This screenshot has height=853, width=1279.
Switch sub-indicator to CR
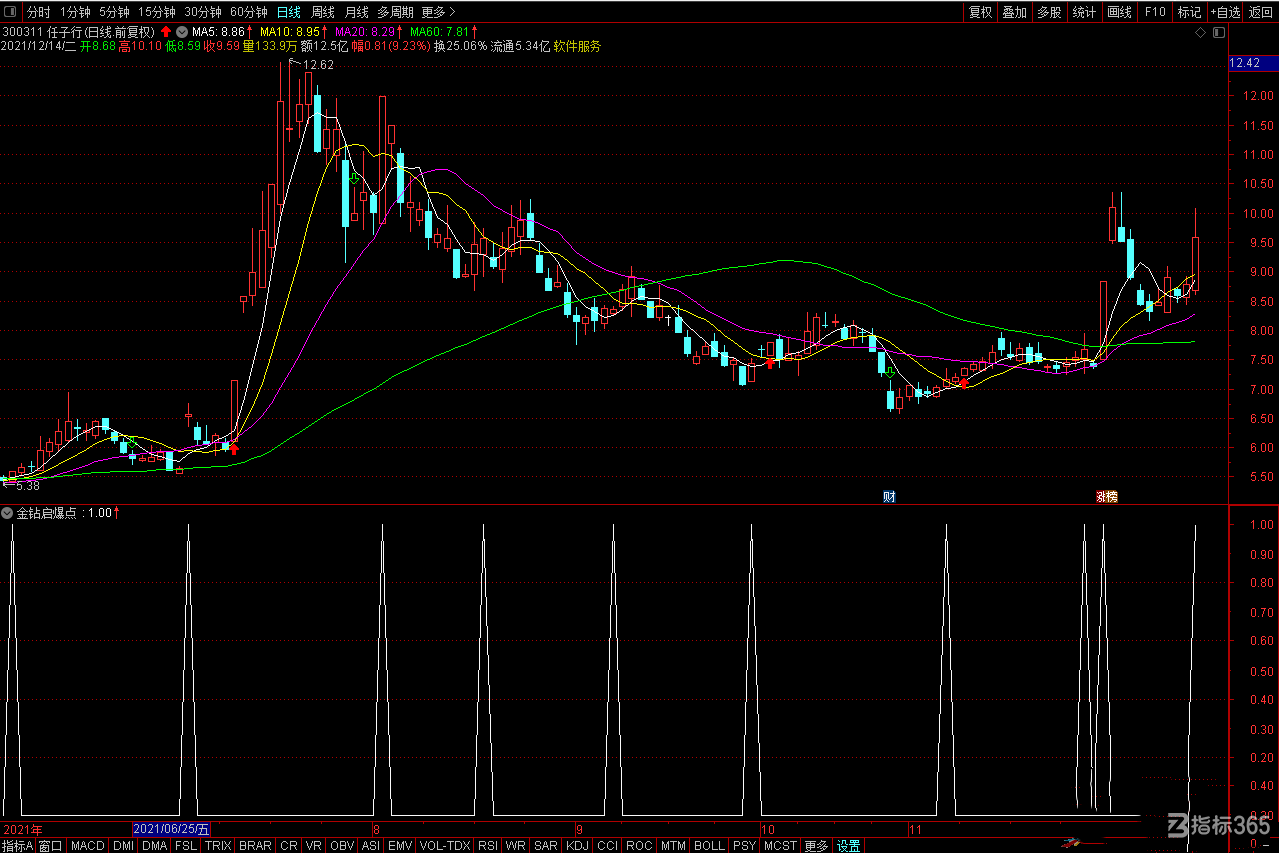click(289, 845)
